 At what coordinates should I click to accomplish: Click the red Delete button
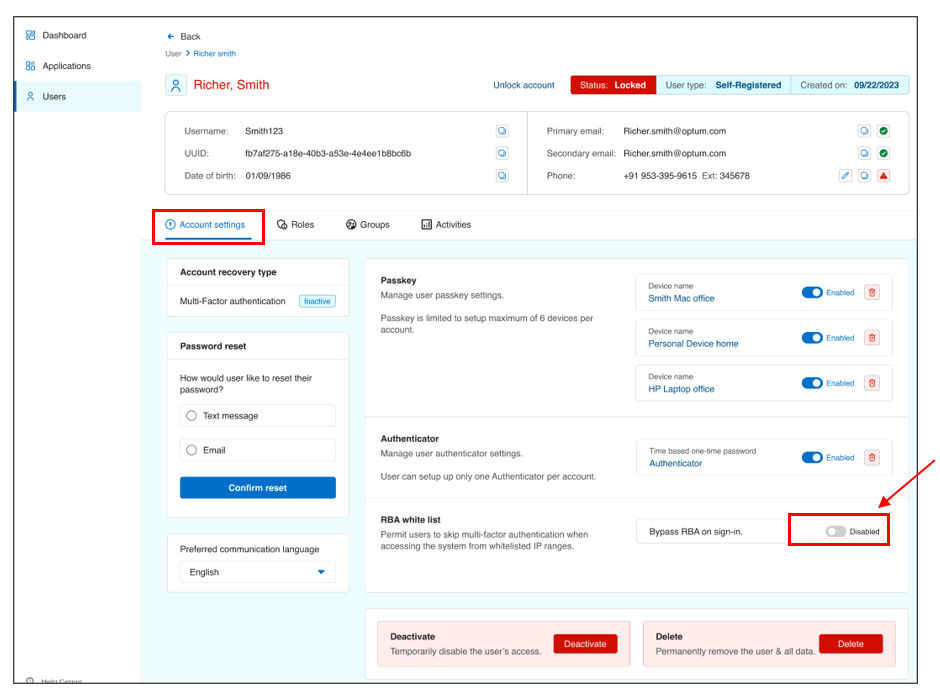[x=850, y=644]
